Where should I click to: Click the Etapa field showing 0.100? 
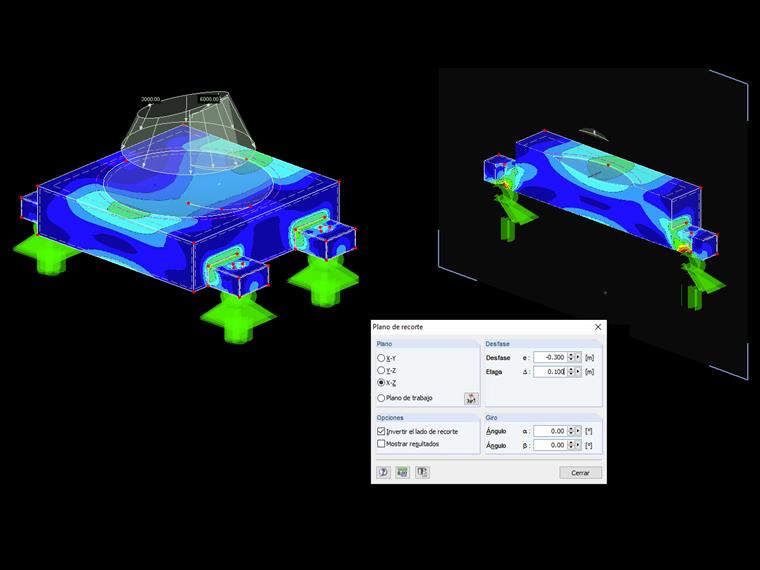[x=550, y=372]
